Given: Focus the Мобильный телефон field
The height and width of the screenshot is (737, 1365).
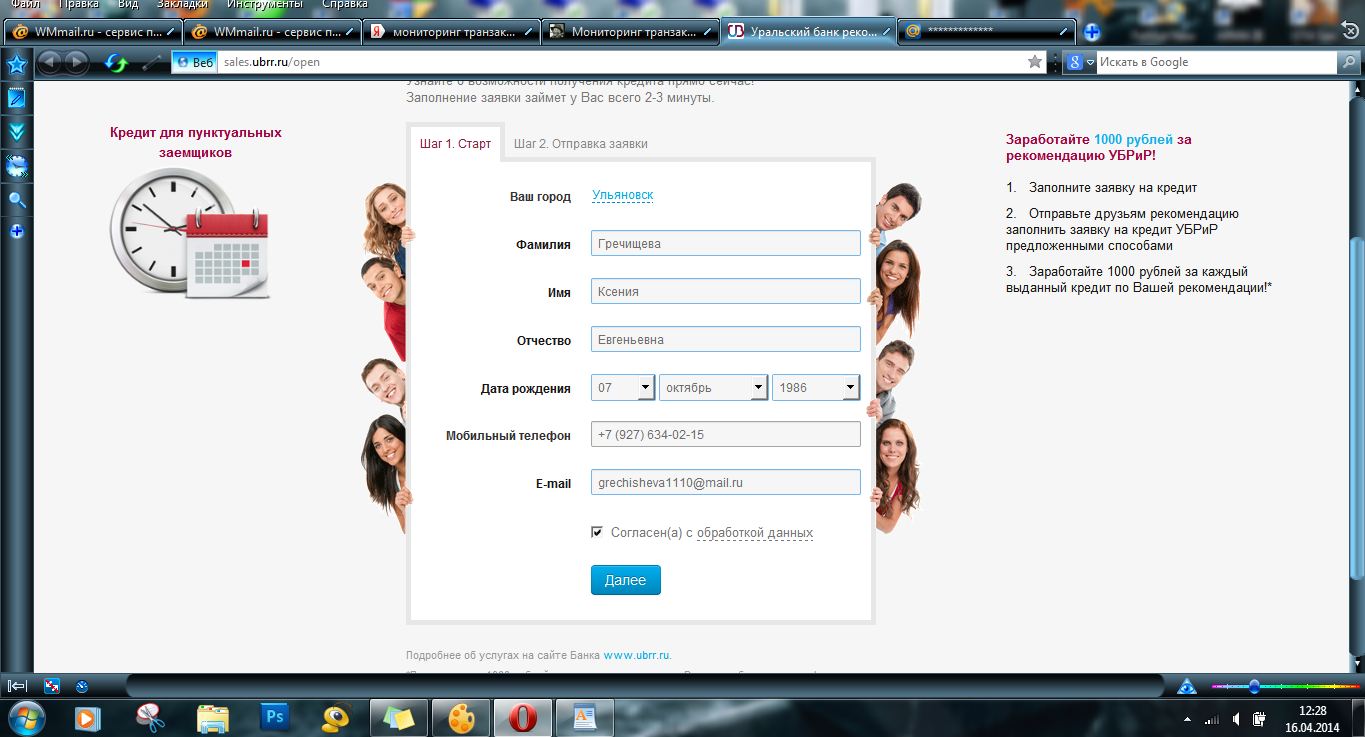Looking at the screenshot, I should [726, 435].
